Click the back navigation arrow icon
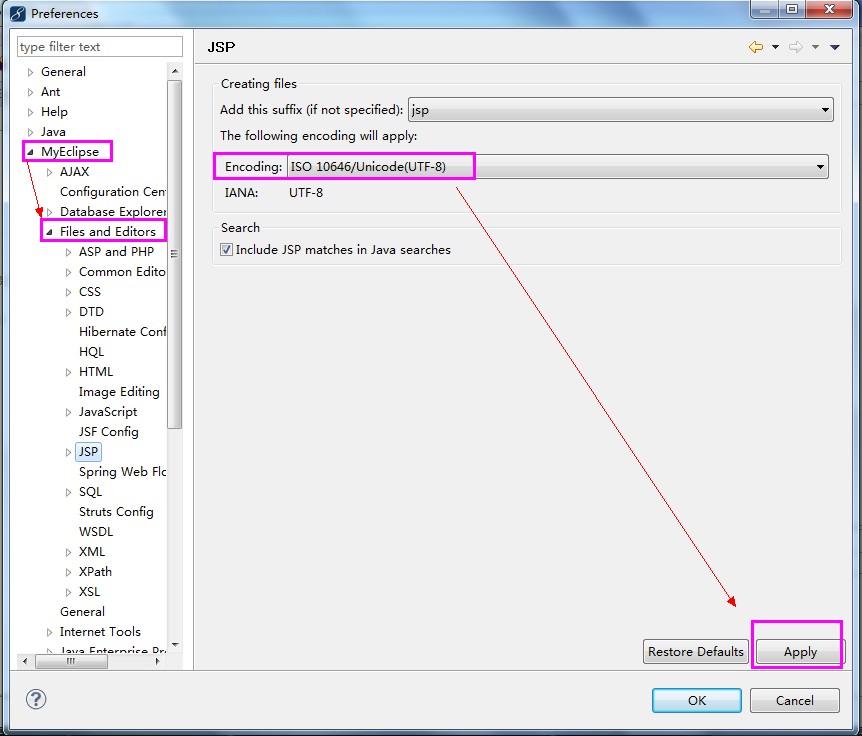This screenshot has height=736, width=862. pyautogui.click(x=756, y=47)
